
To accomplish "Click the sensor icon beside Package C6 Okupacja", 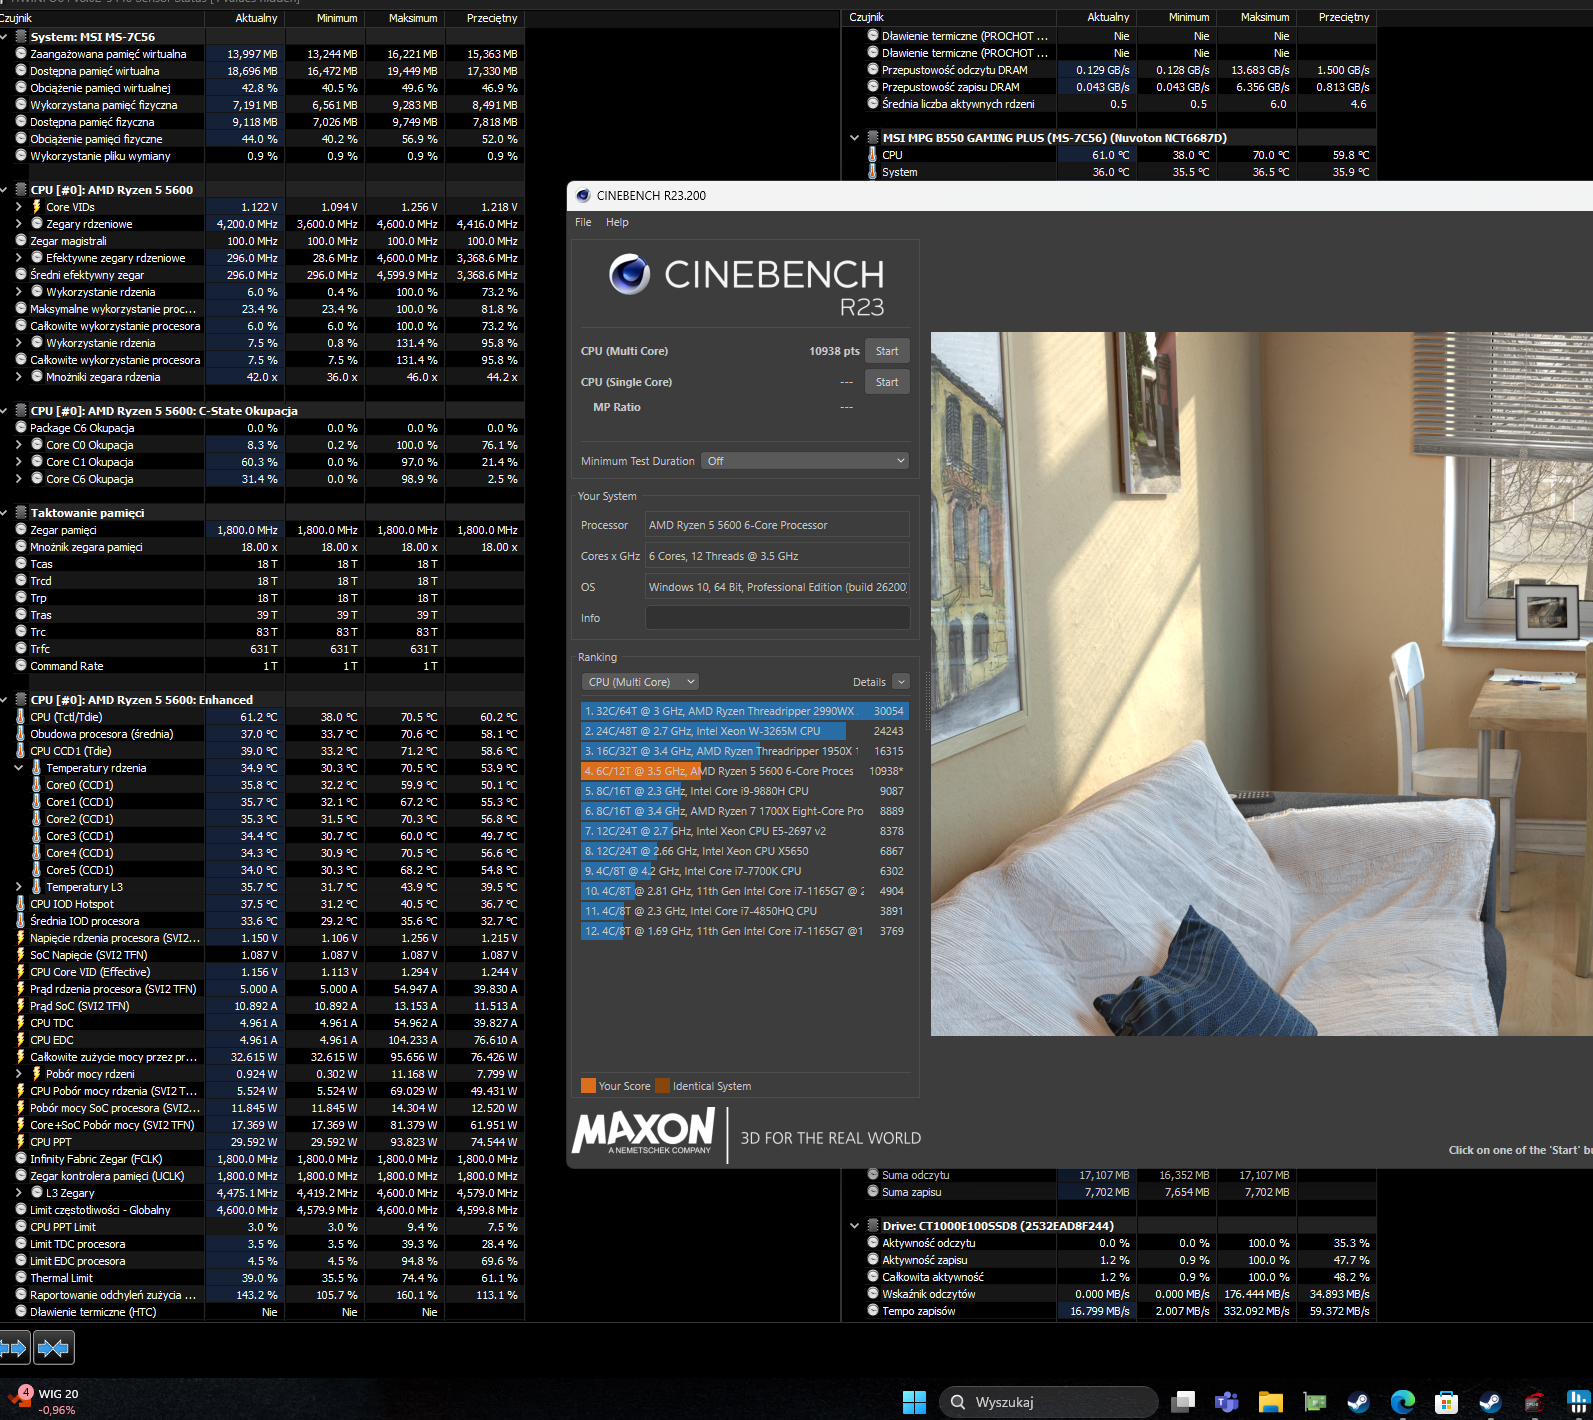I will click(21, 428).
